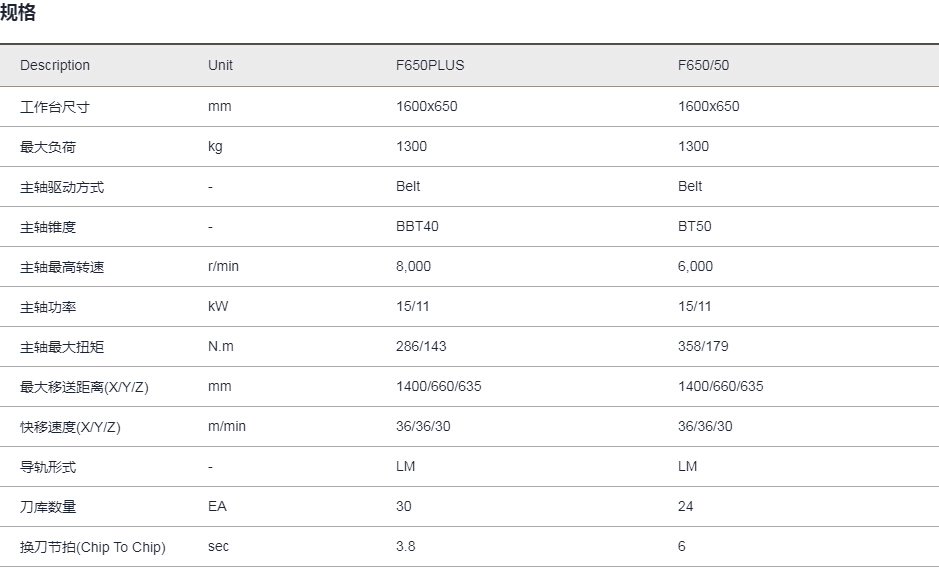Click the 快移速度(X/Y/Z) row label
The width and height of the screenshot is (939, 571).
pyautogui.click(x=70, y=427)
